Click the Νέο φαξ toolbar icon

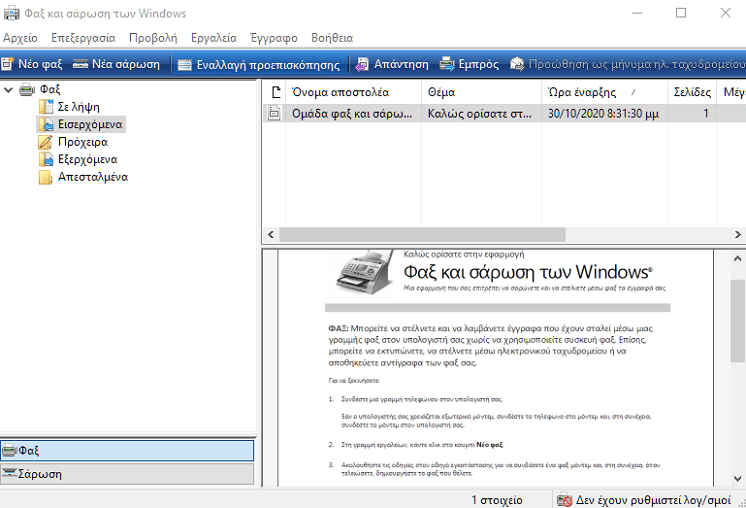coord(7,64)
